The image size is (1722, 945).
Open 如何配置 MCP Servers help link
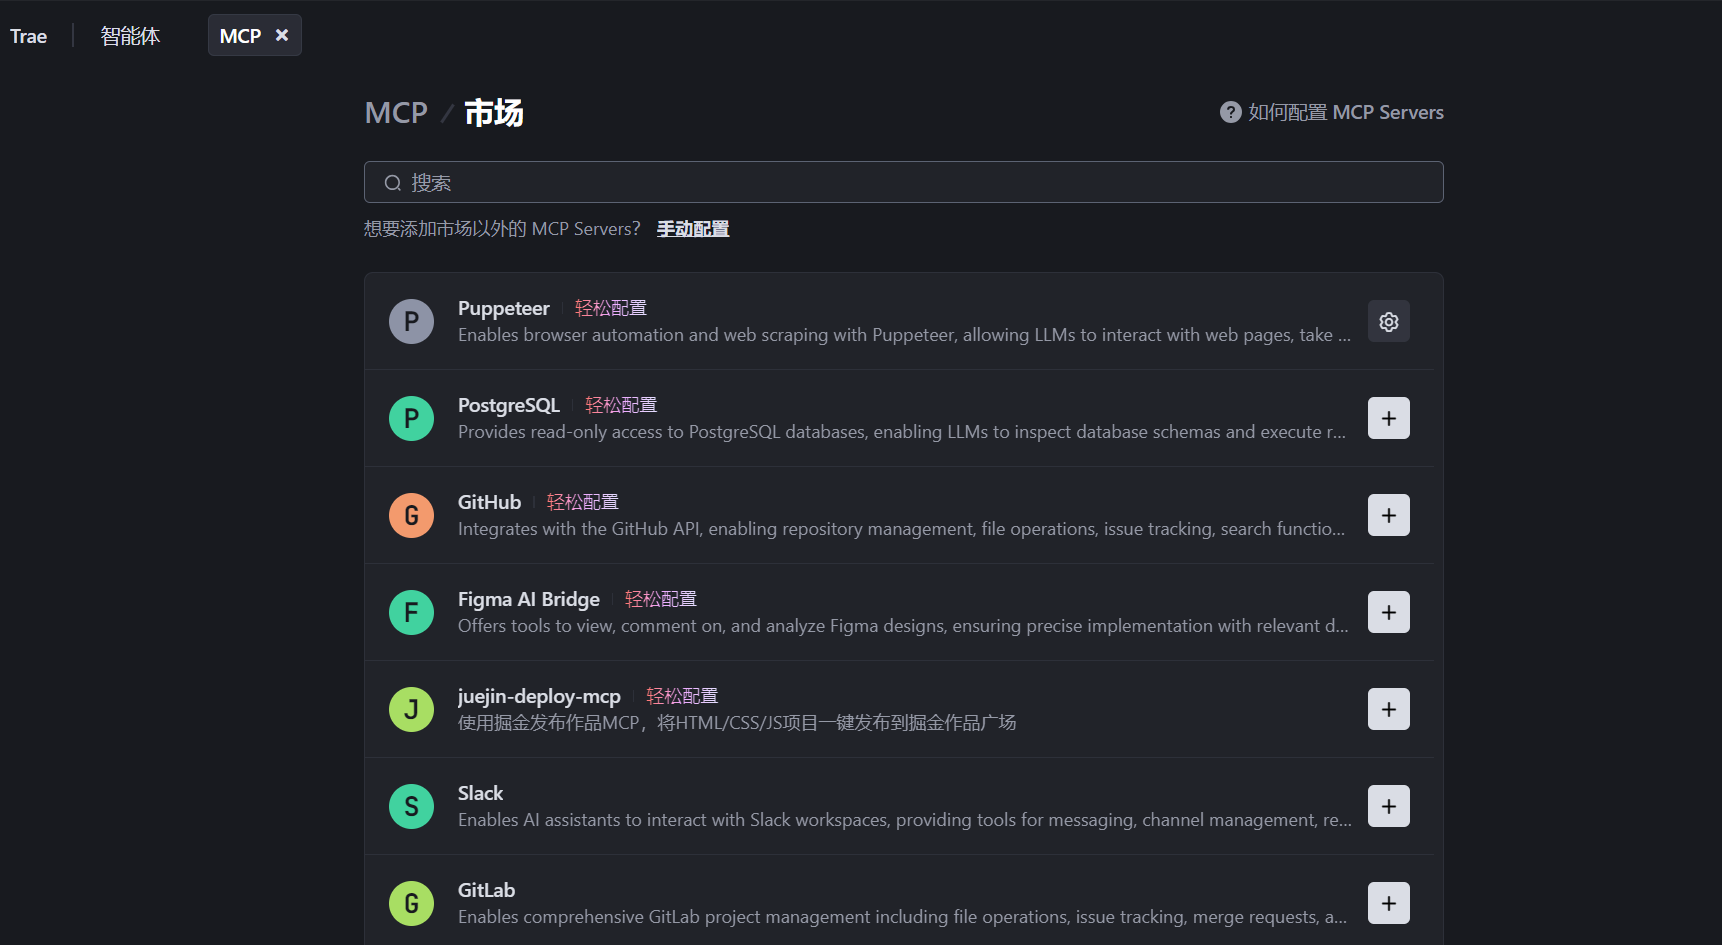point(1344,112)
